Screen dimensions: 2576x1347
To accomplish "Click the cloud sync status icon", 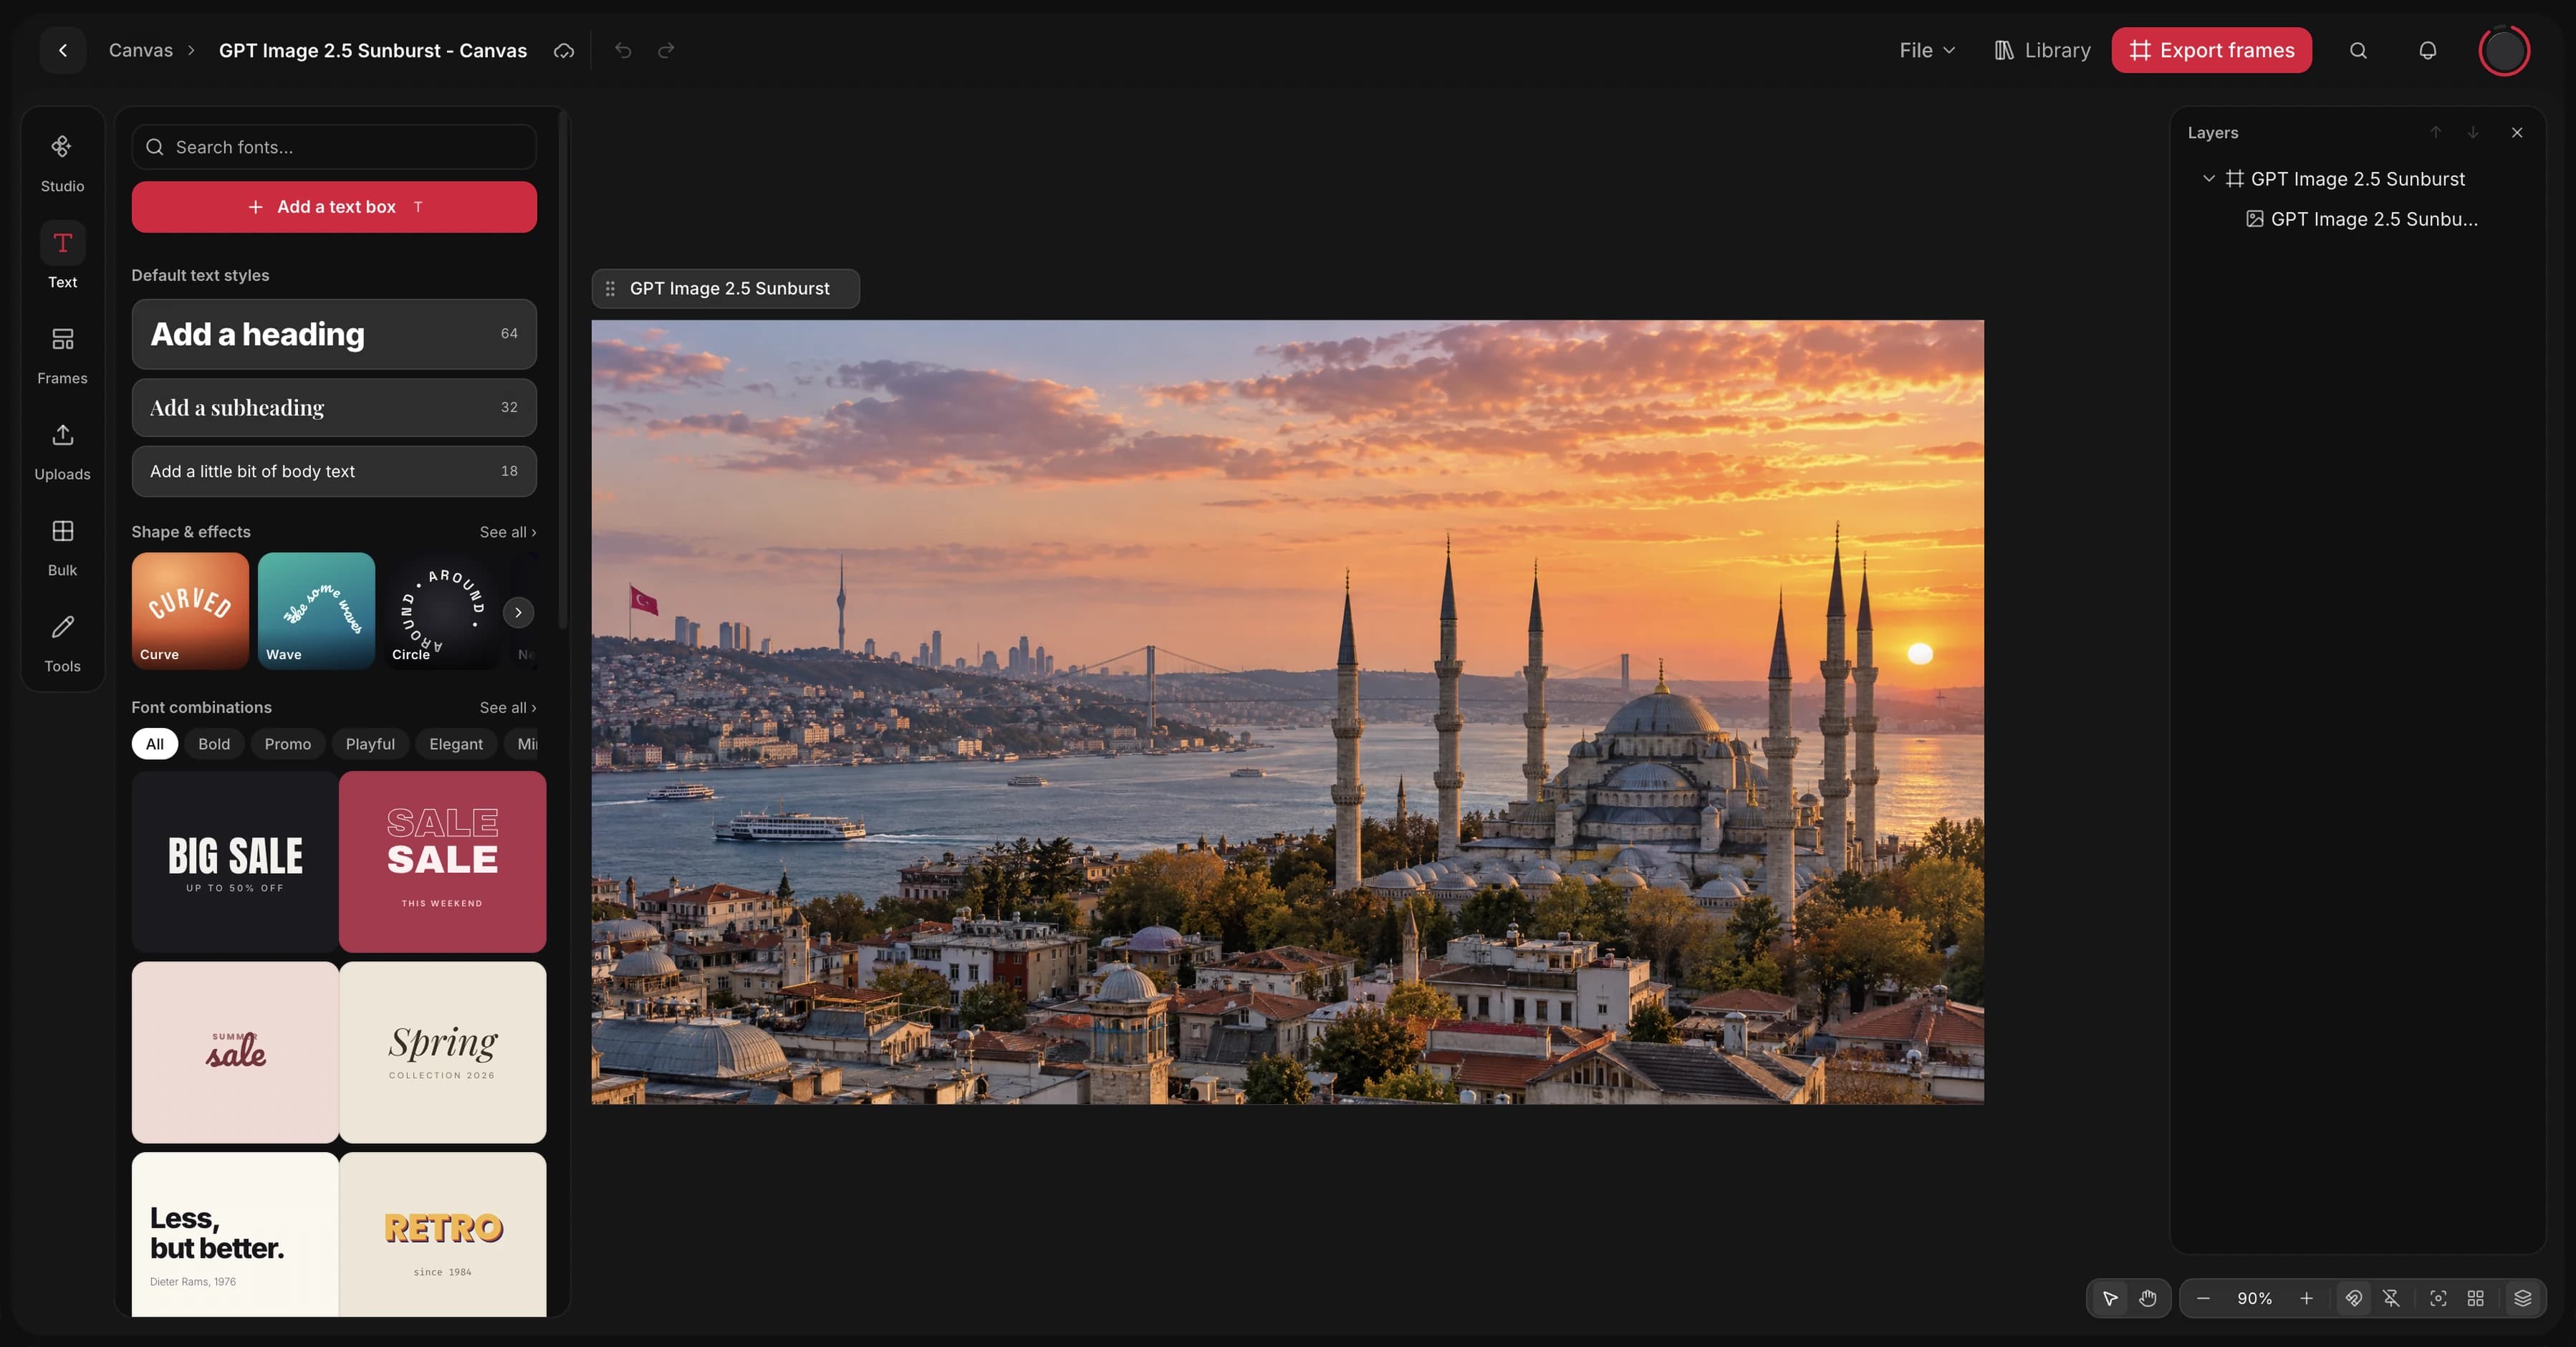I will [564, 50].
